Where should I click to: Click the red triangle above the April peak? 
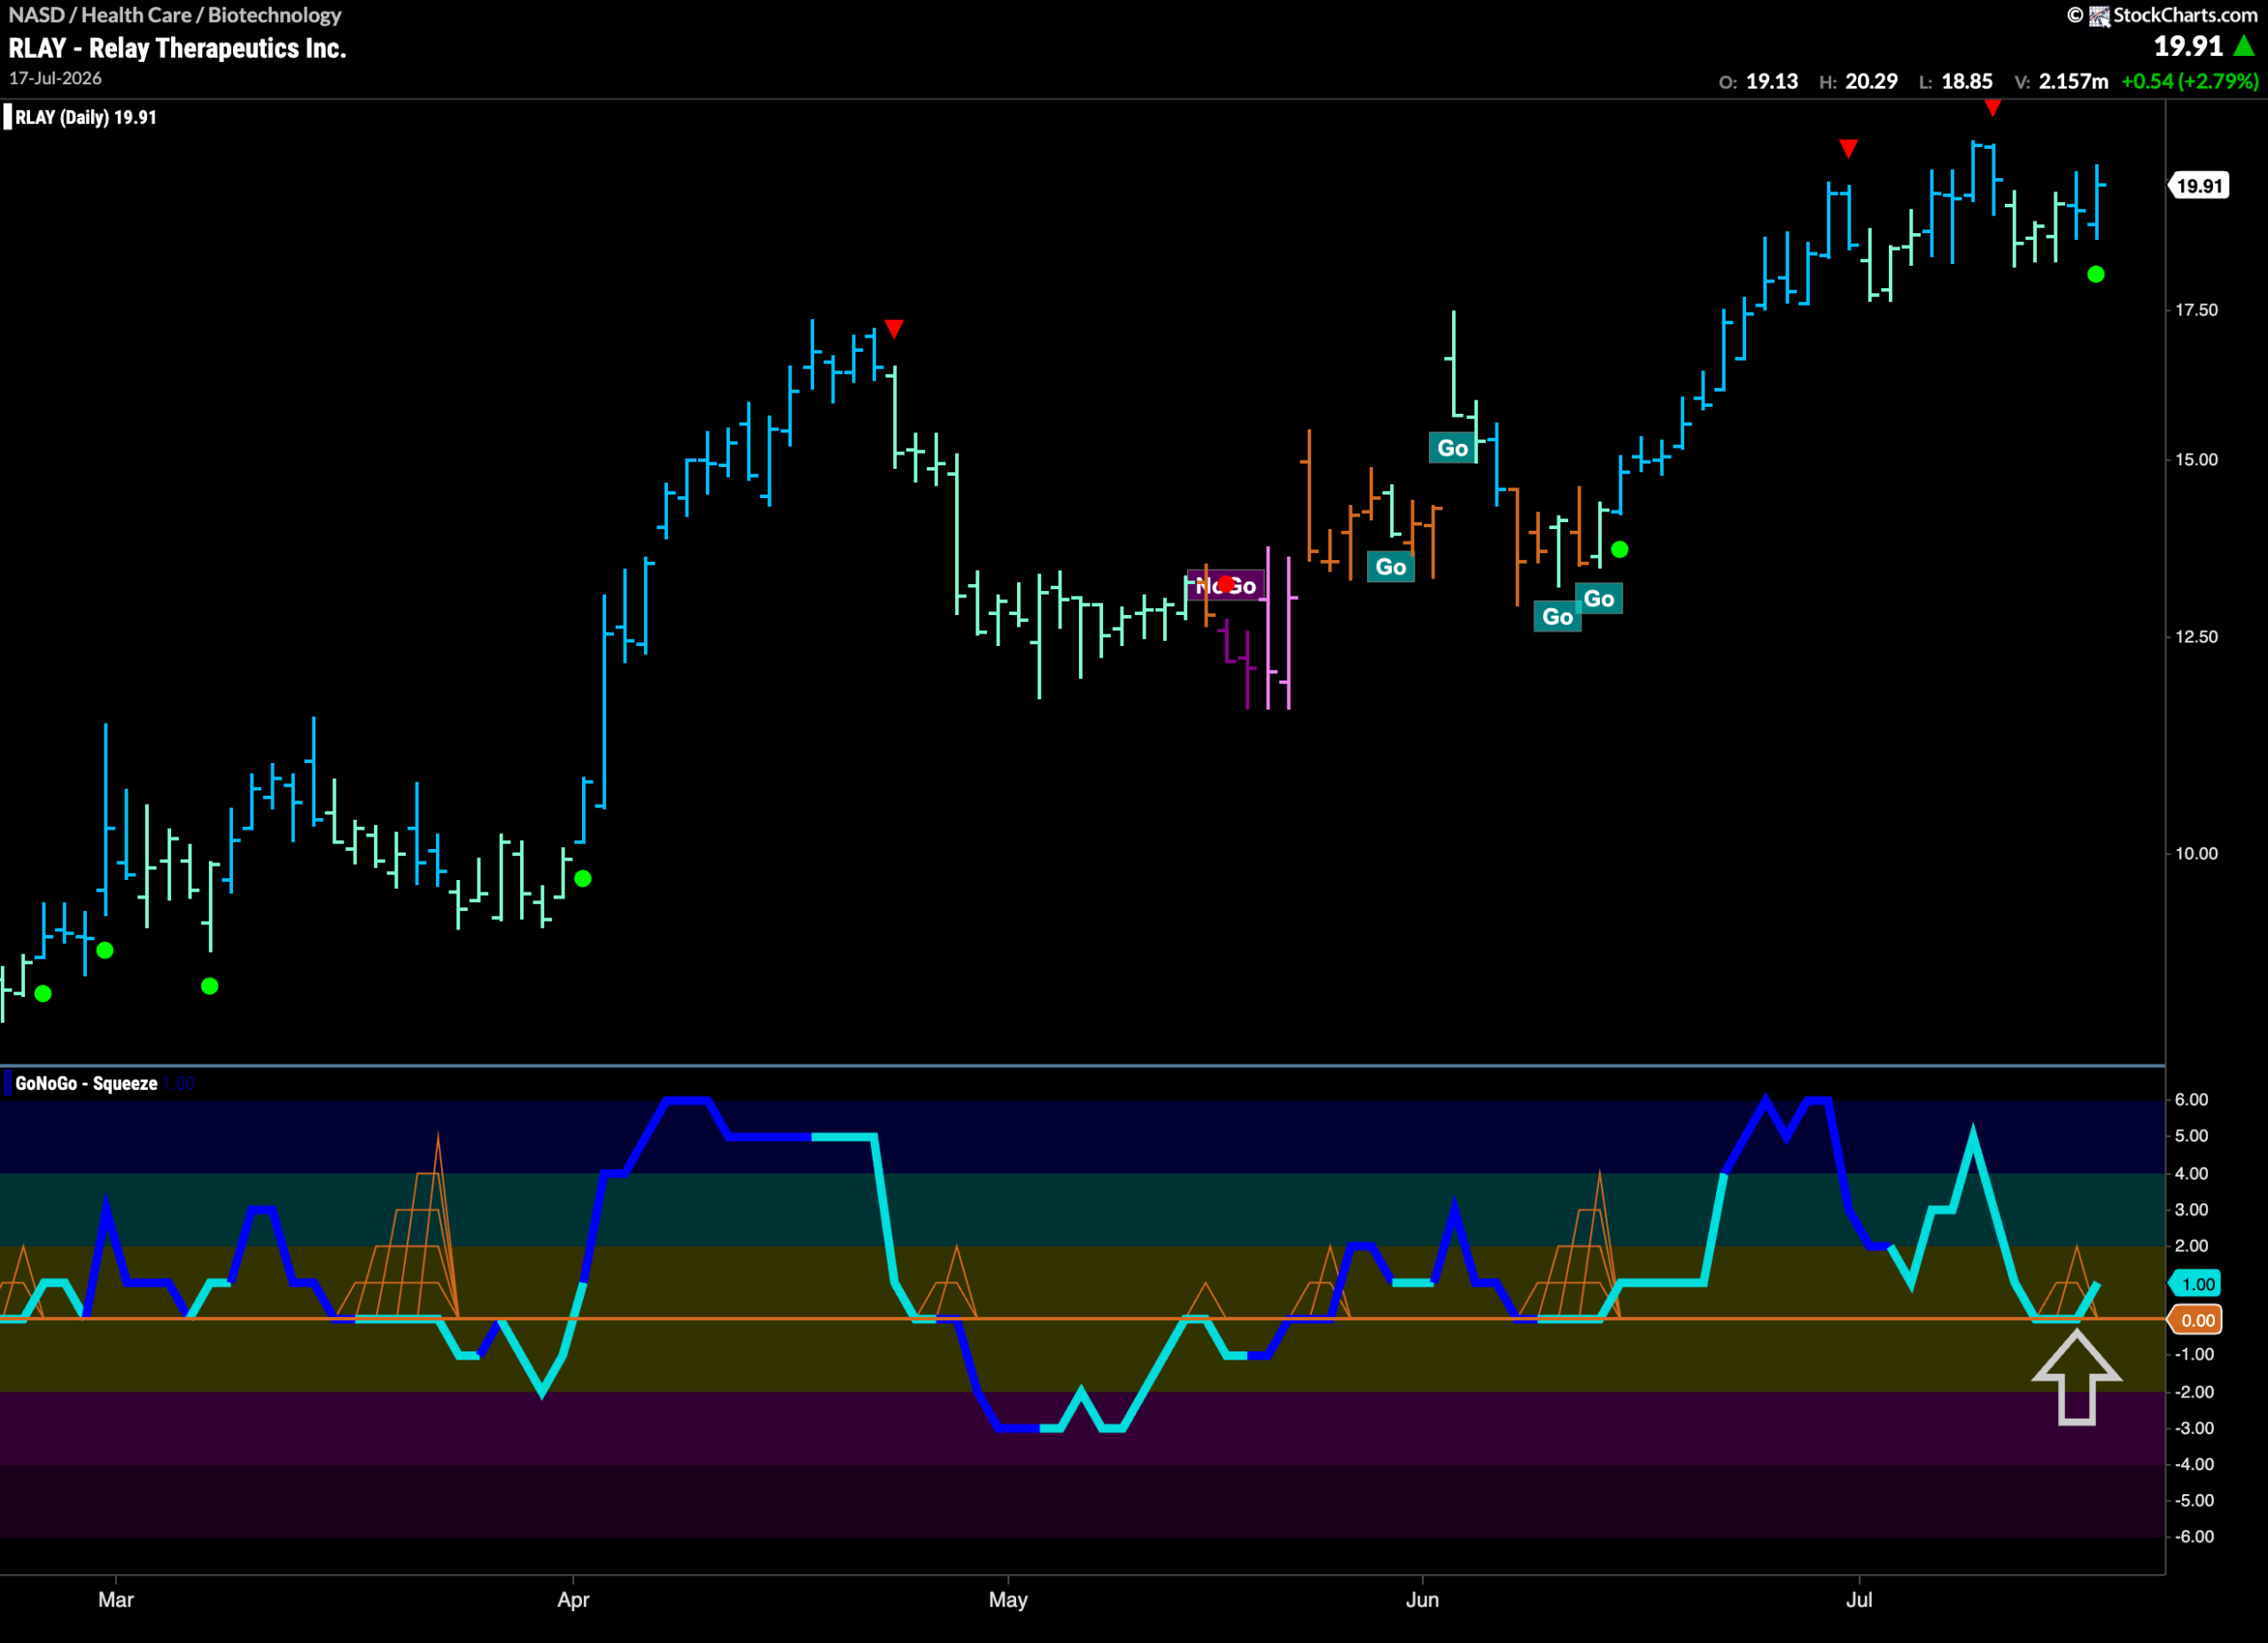894,328
